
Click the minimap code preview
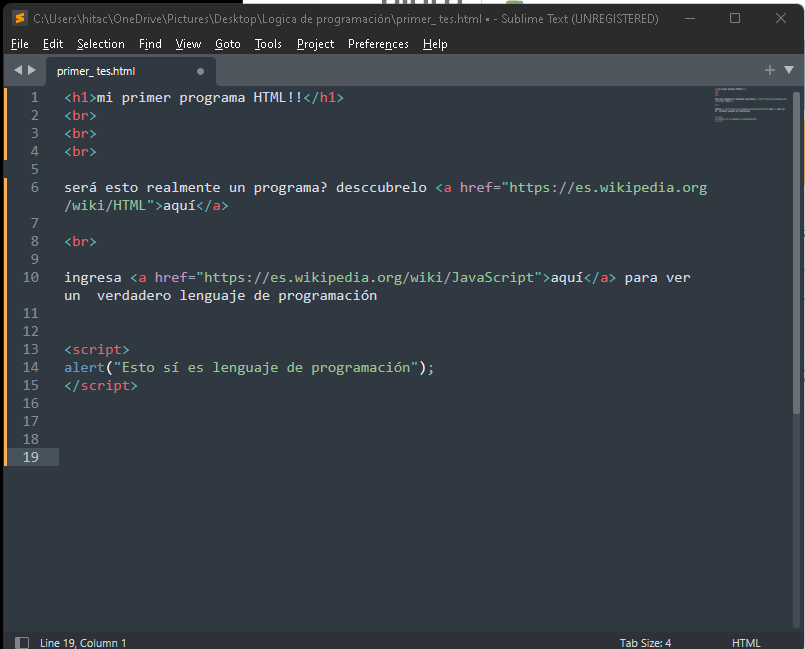750,105
